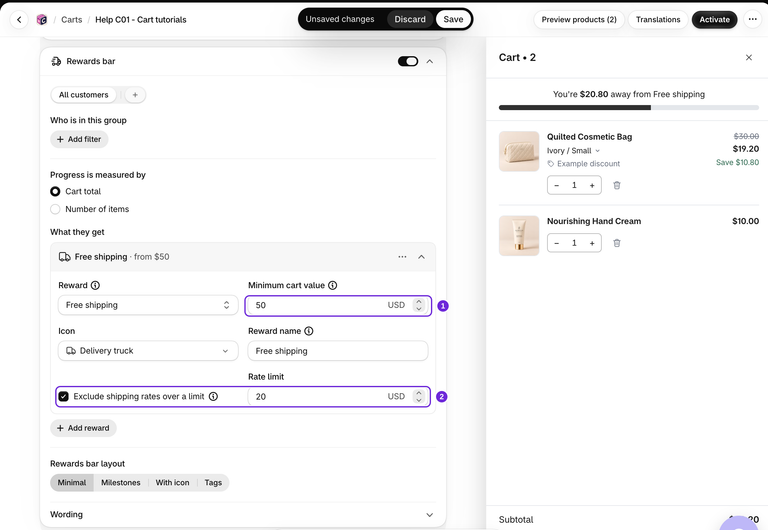Screen dimensions: 768x530
Task: Select Tags rewards bar layout
Action: pyautogui.click(x=213, y=482)
